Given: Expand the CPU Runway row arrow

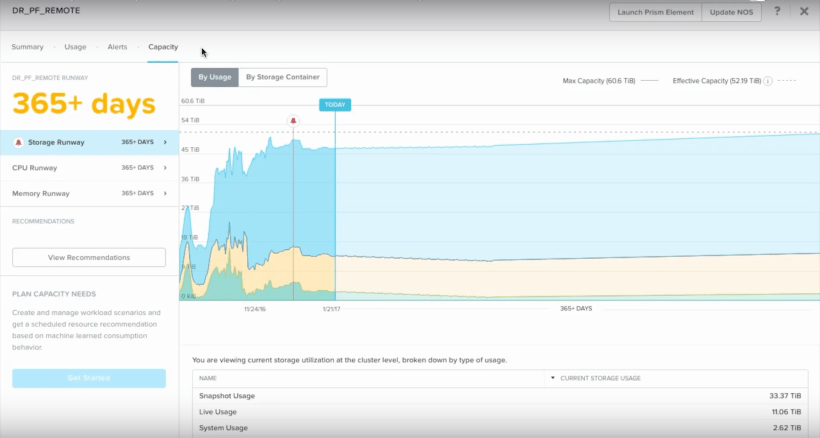Looking at the screenshot, I should tap(165, 168).
